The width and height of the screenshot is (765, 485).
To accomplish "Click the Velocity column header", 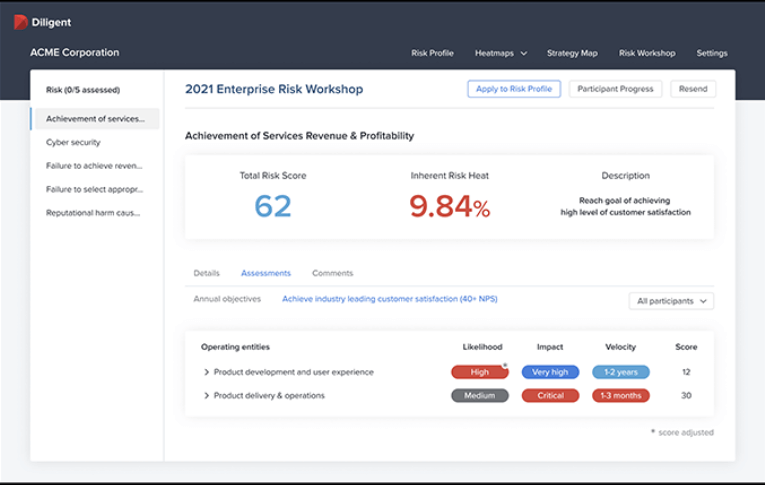I will click(621, 347).
